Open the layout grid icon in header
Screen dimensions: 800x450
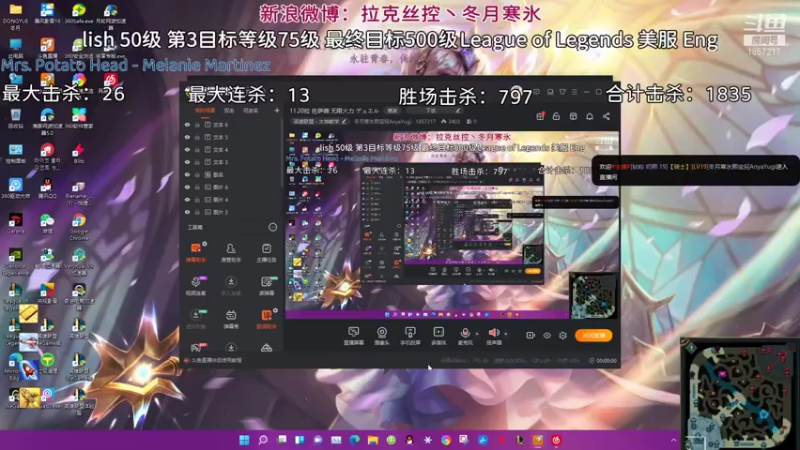point(573,116)
